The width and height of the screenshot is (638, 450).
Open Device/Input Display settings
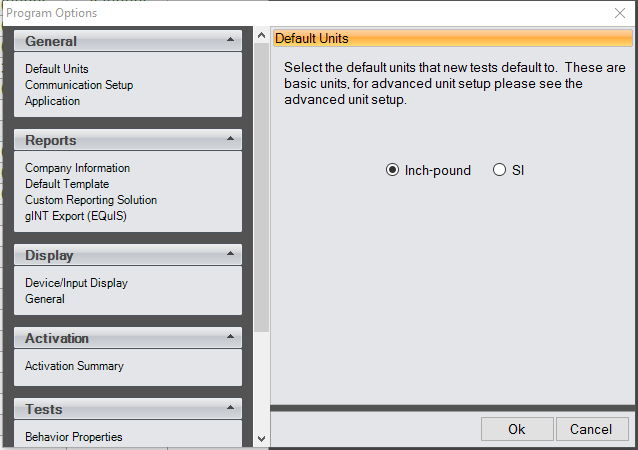pos(76,283)
